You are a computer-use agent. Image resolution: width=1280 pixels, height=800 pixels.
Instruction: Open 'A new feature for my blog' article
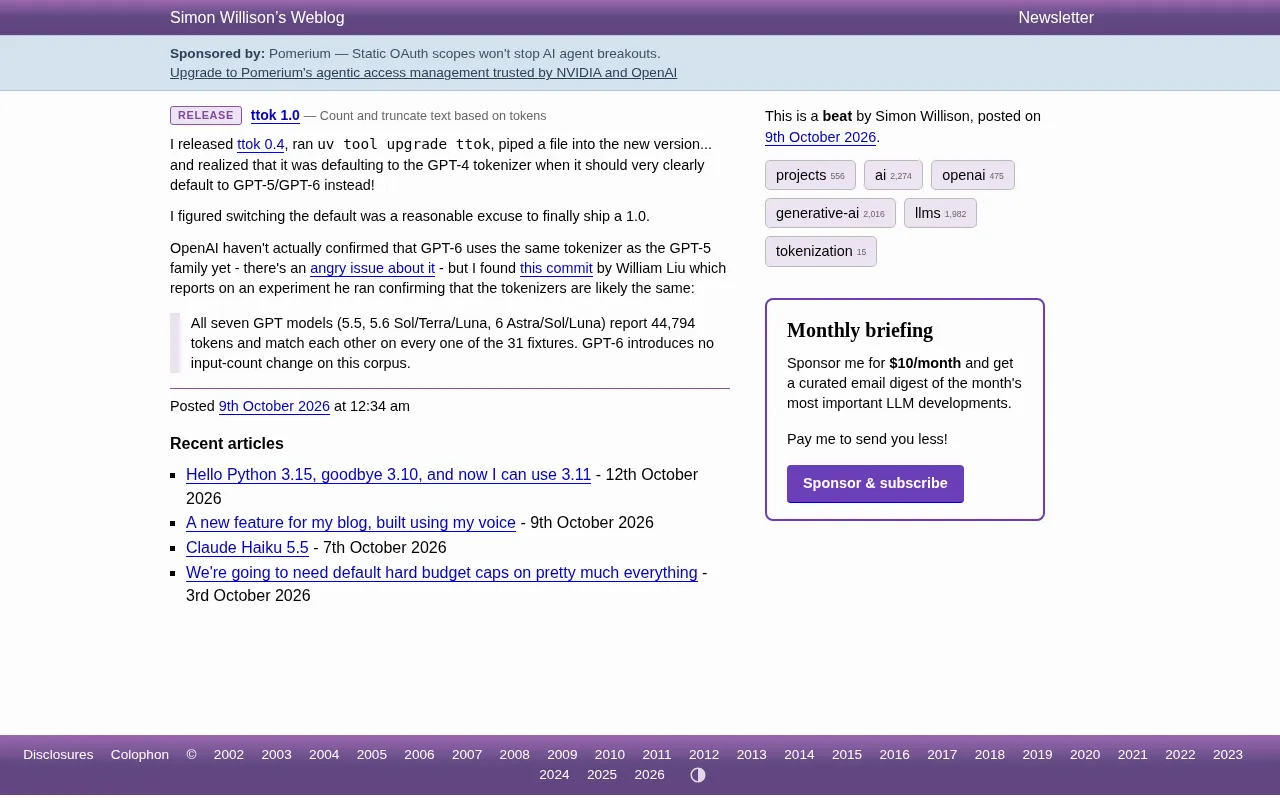coord(351,523)
